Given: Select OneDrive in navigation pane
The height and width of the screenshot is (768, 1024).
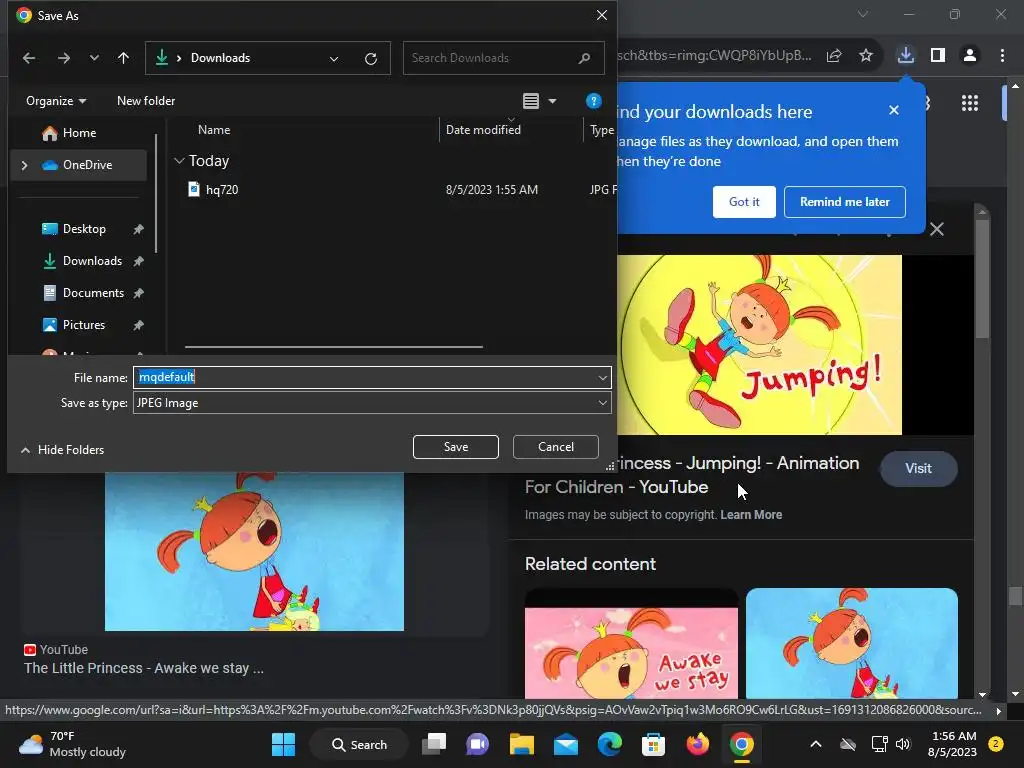Looking at the screenshot, I should pos(78,165).
